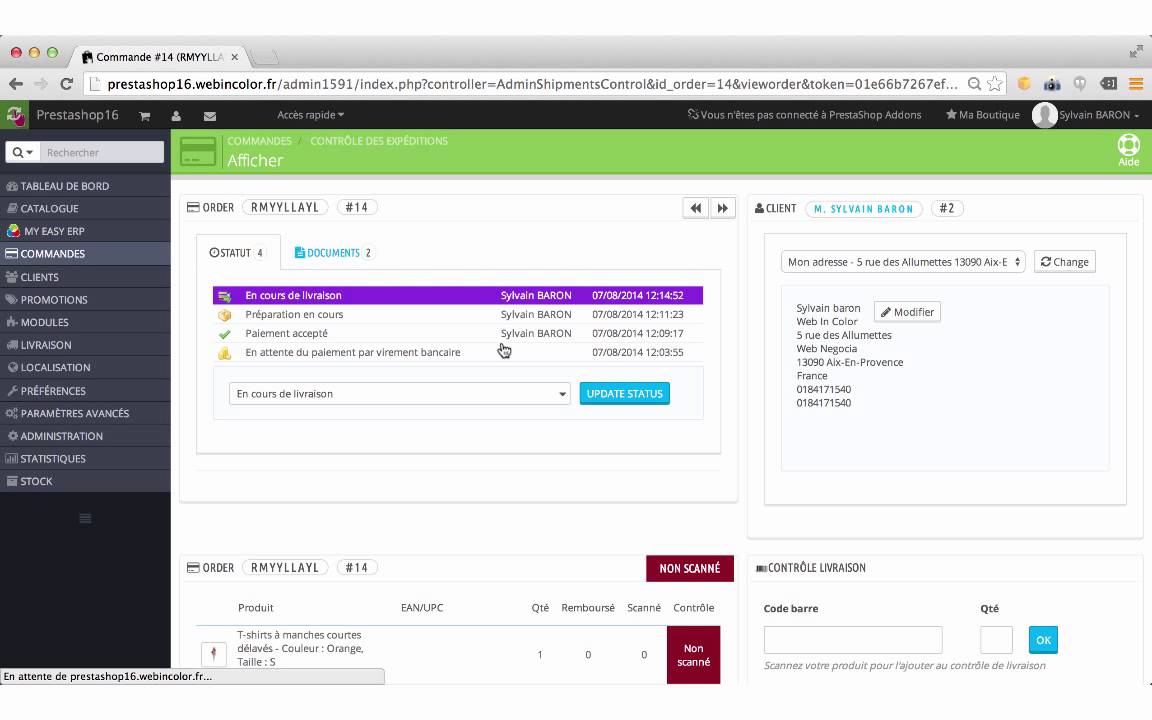This screenshot has width=1152, height=720.
Task: Expand the search type dropdown arrow
Action: (x=23, y=152)
